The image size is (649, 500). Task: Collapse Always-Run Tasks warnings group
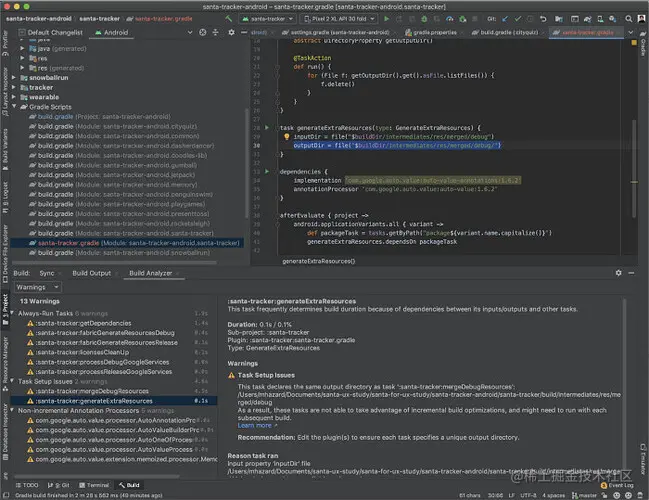[12, 313]
